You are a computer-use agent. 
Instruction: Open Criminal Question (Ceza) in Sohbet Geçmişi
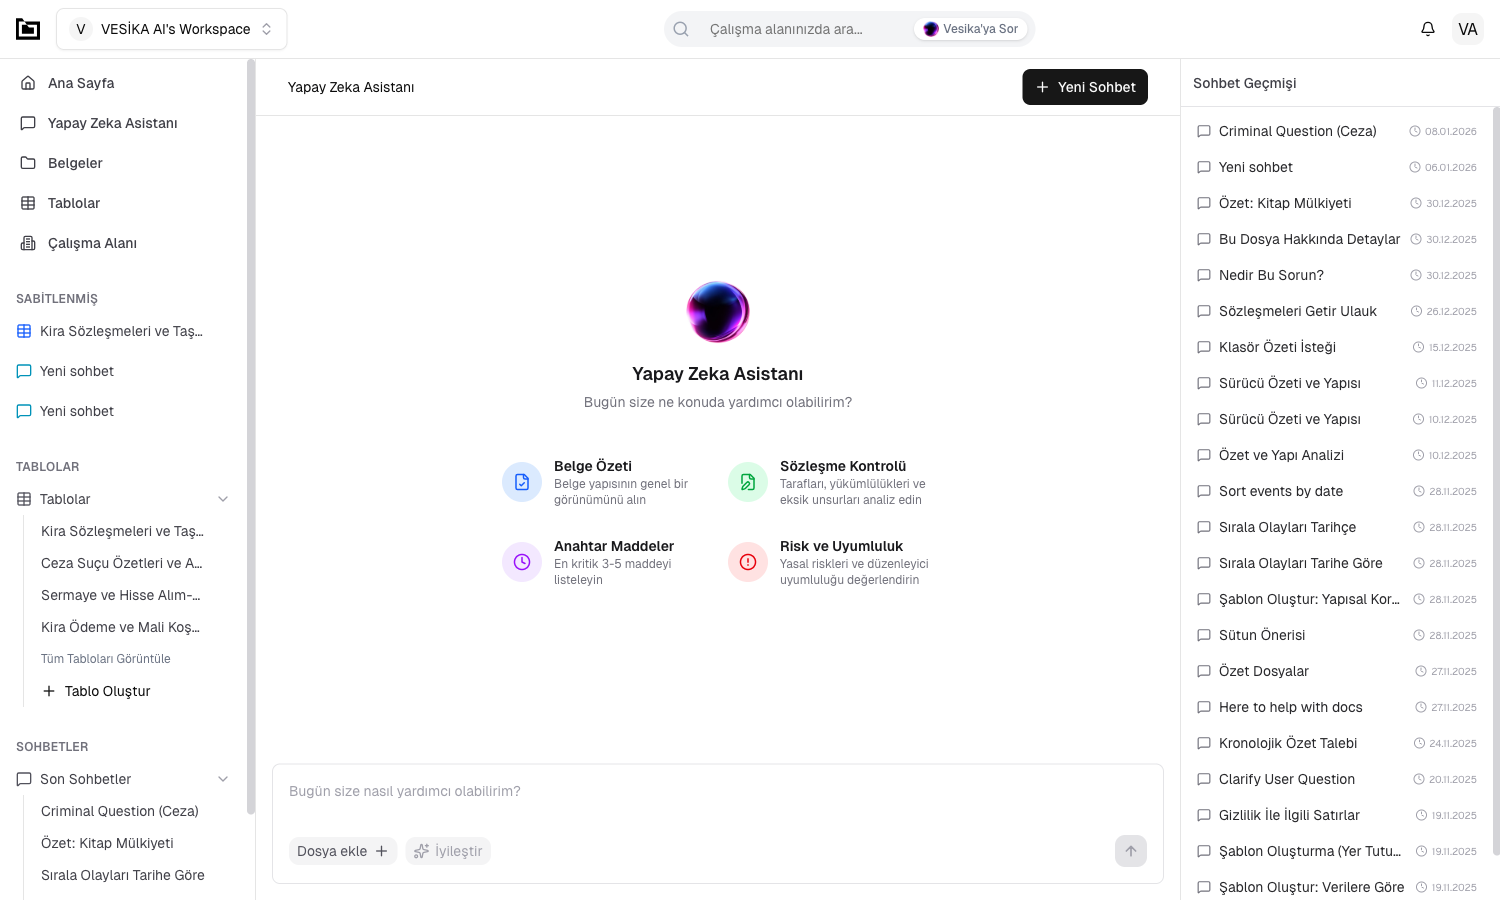[x=1297, y=131]
